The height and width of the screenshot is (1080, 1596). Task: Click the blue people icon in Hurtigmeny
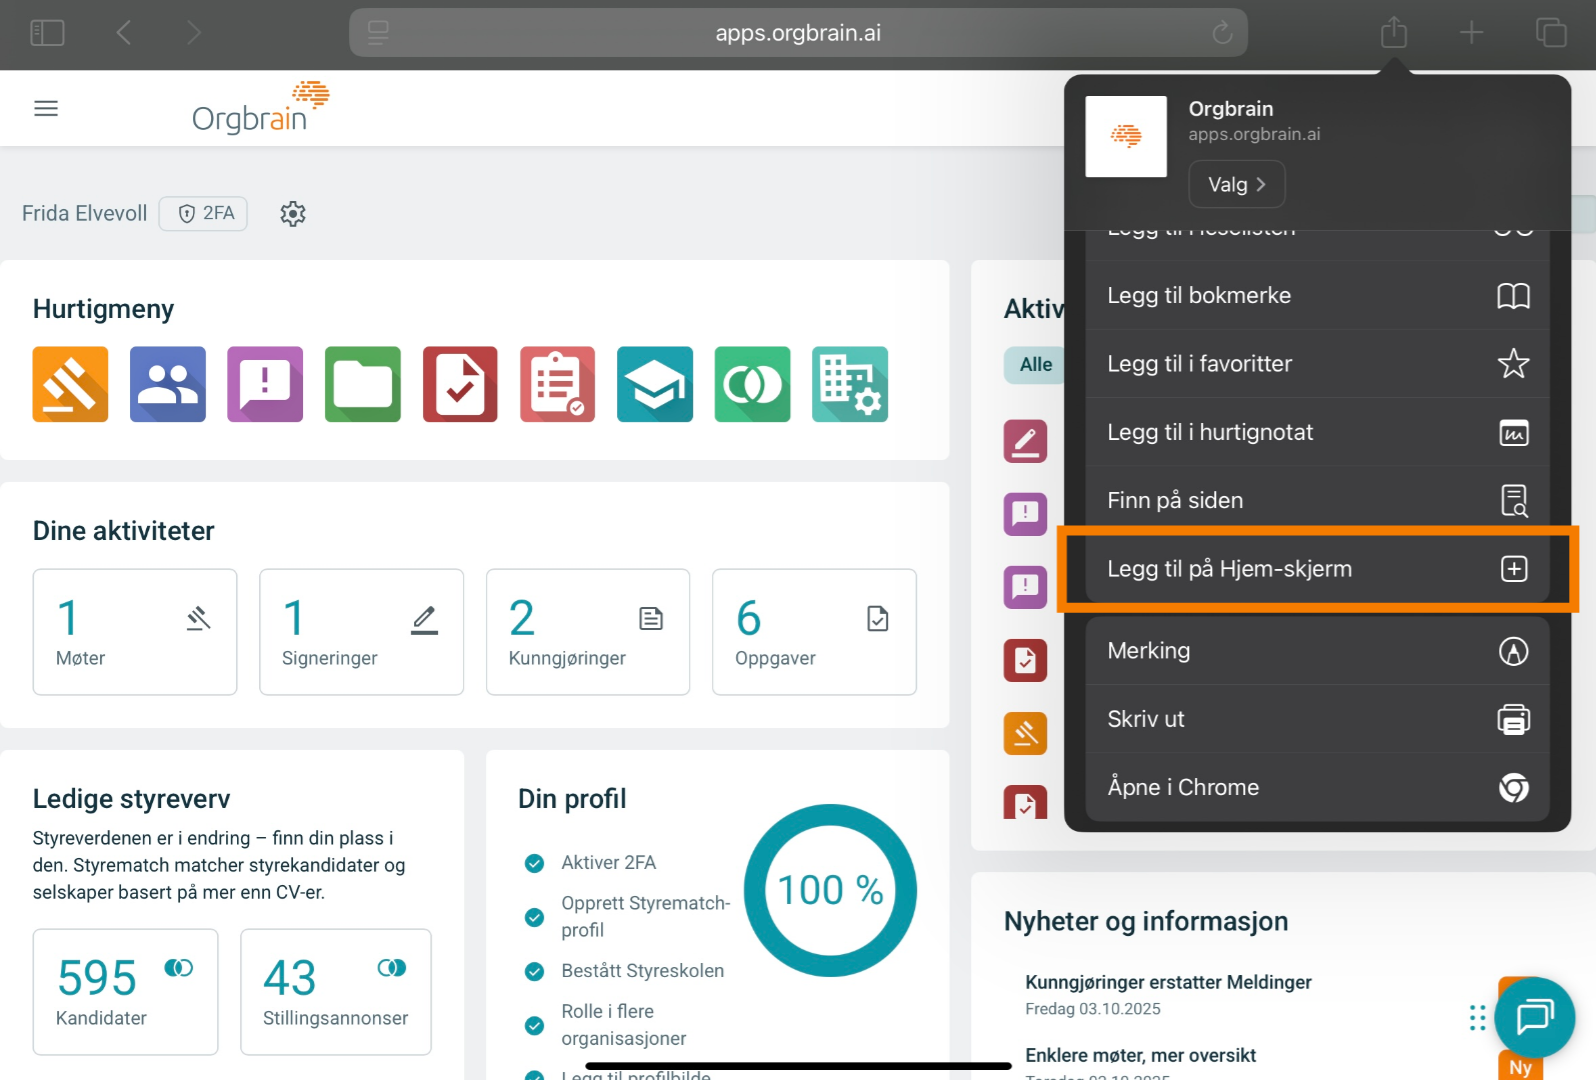(168, 385)
